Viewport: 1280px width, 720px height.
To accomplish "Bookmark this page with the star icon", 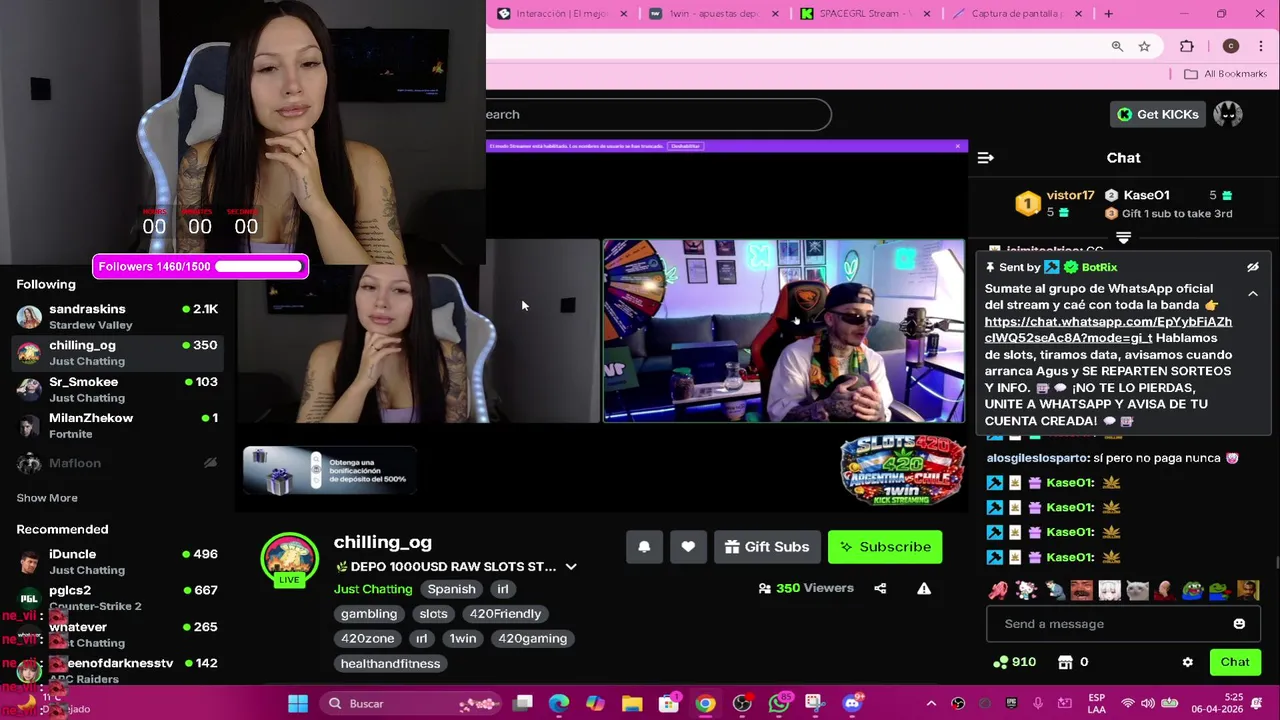I will (1144, 46).
